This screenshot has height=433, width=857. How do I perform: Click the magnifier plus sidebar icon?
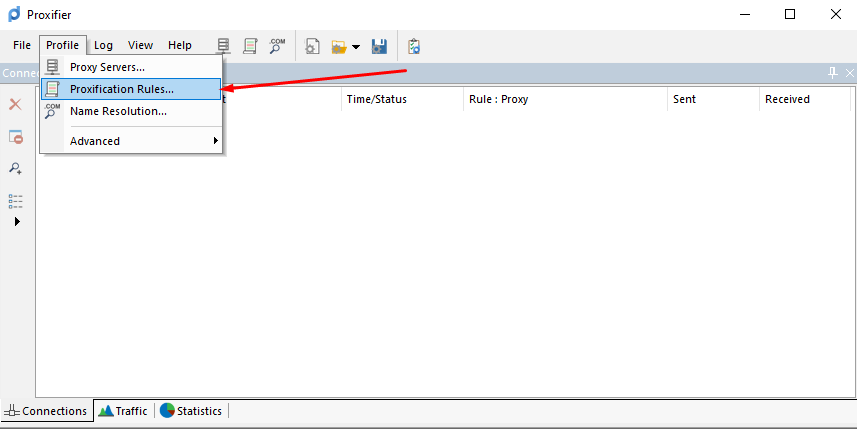15,168
